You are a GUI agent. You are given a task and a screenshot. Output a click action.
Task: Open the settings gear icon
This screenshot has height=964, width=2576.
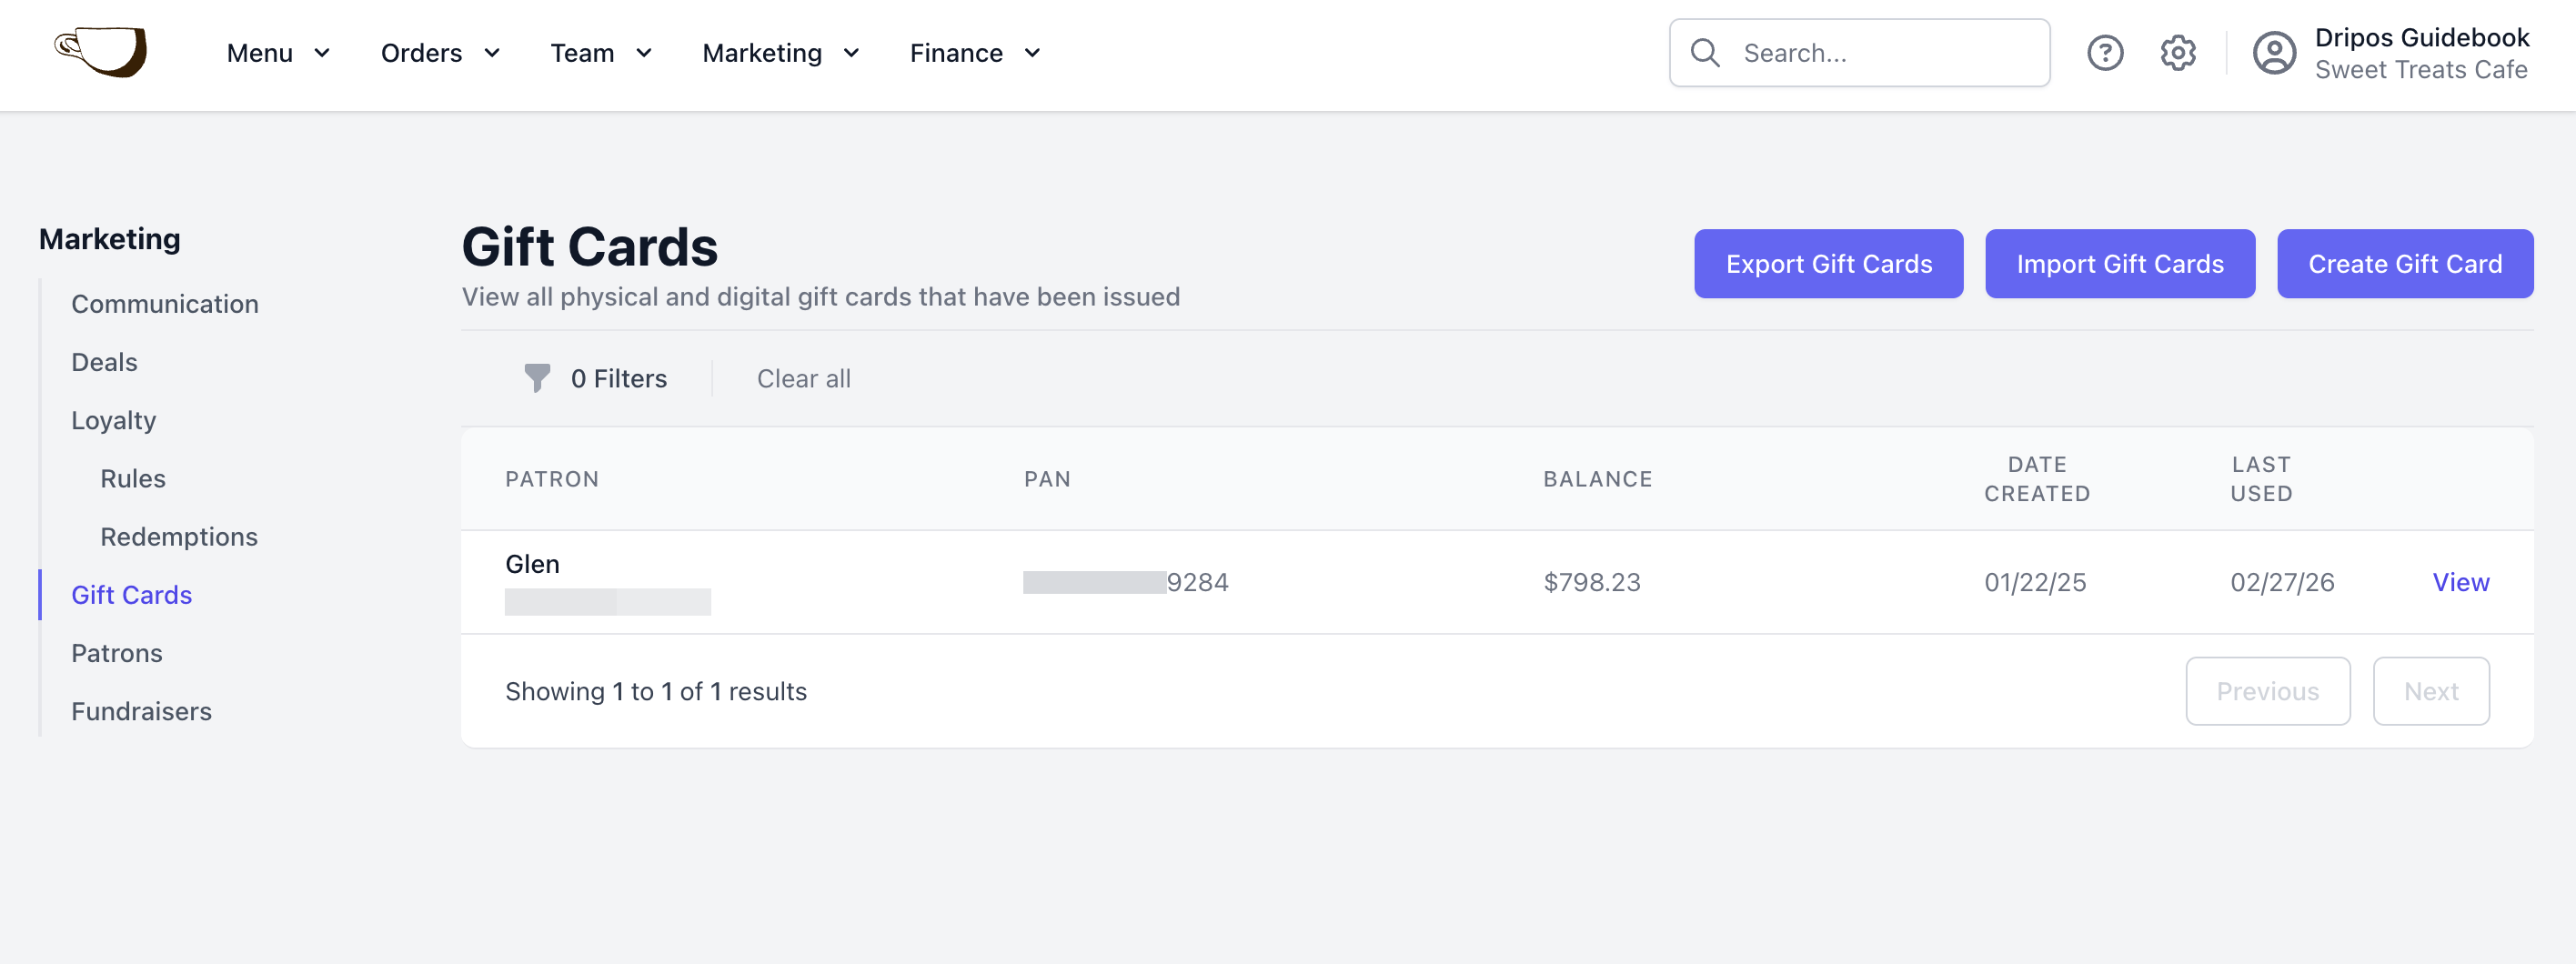point(2178,53)
